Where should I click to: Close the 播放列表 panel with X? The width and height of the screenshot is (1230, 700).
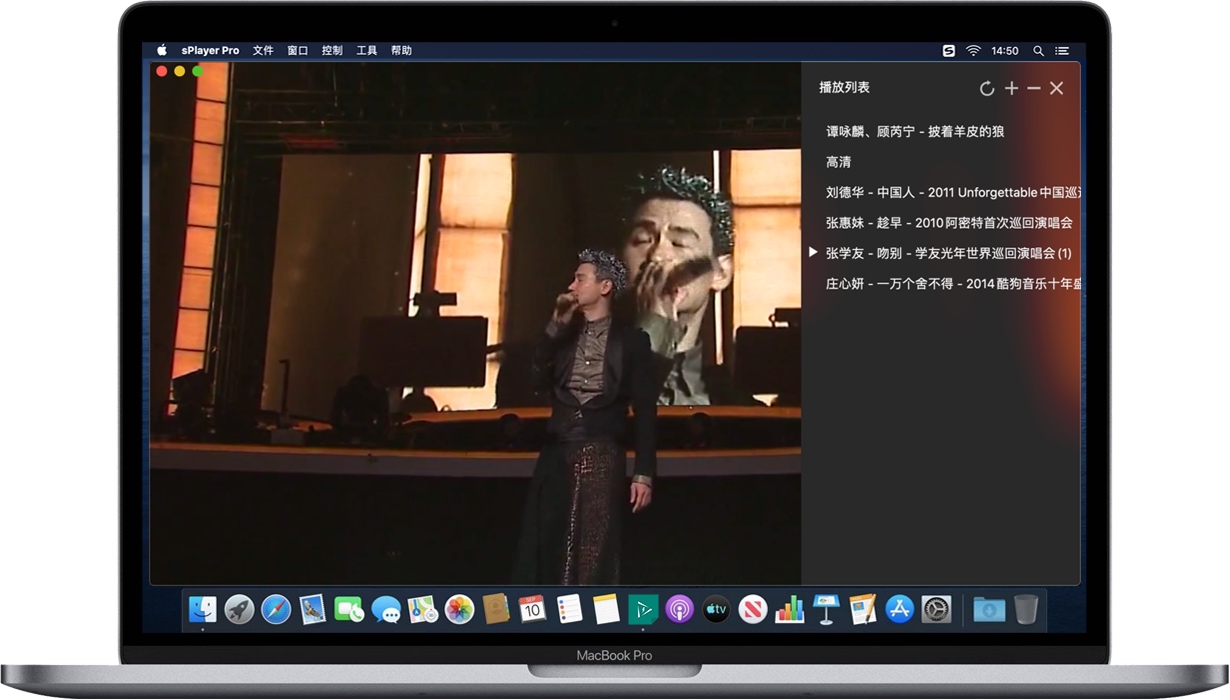point(1057,89)
